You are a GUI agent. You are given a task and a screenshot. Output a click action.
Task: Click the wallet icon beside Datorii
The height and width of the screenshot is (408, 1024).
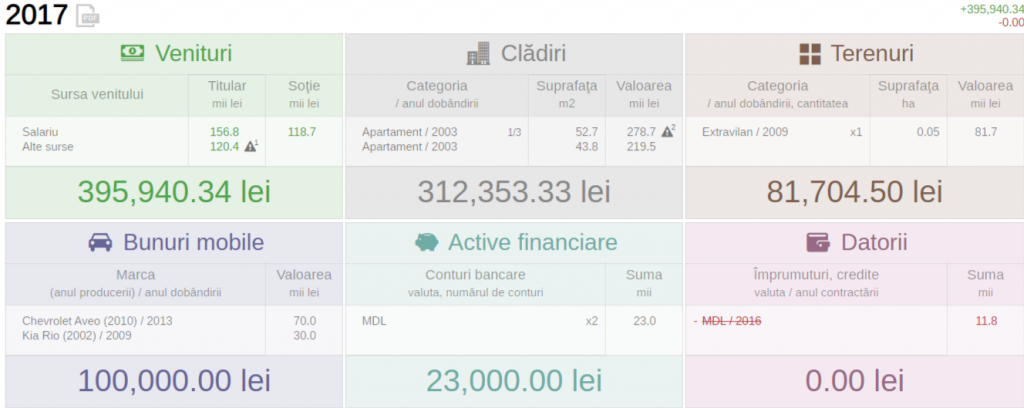(818, 242)
